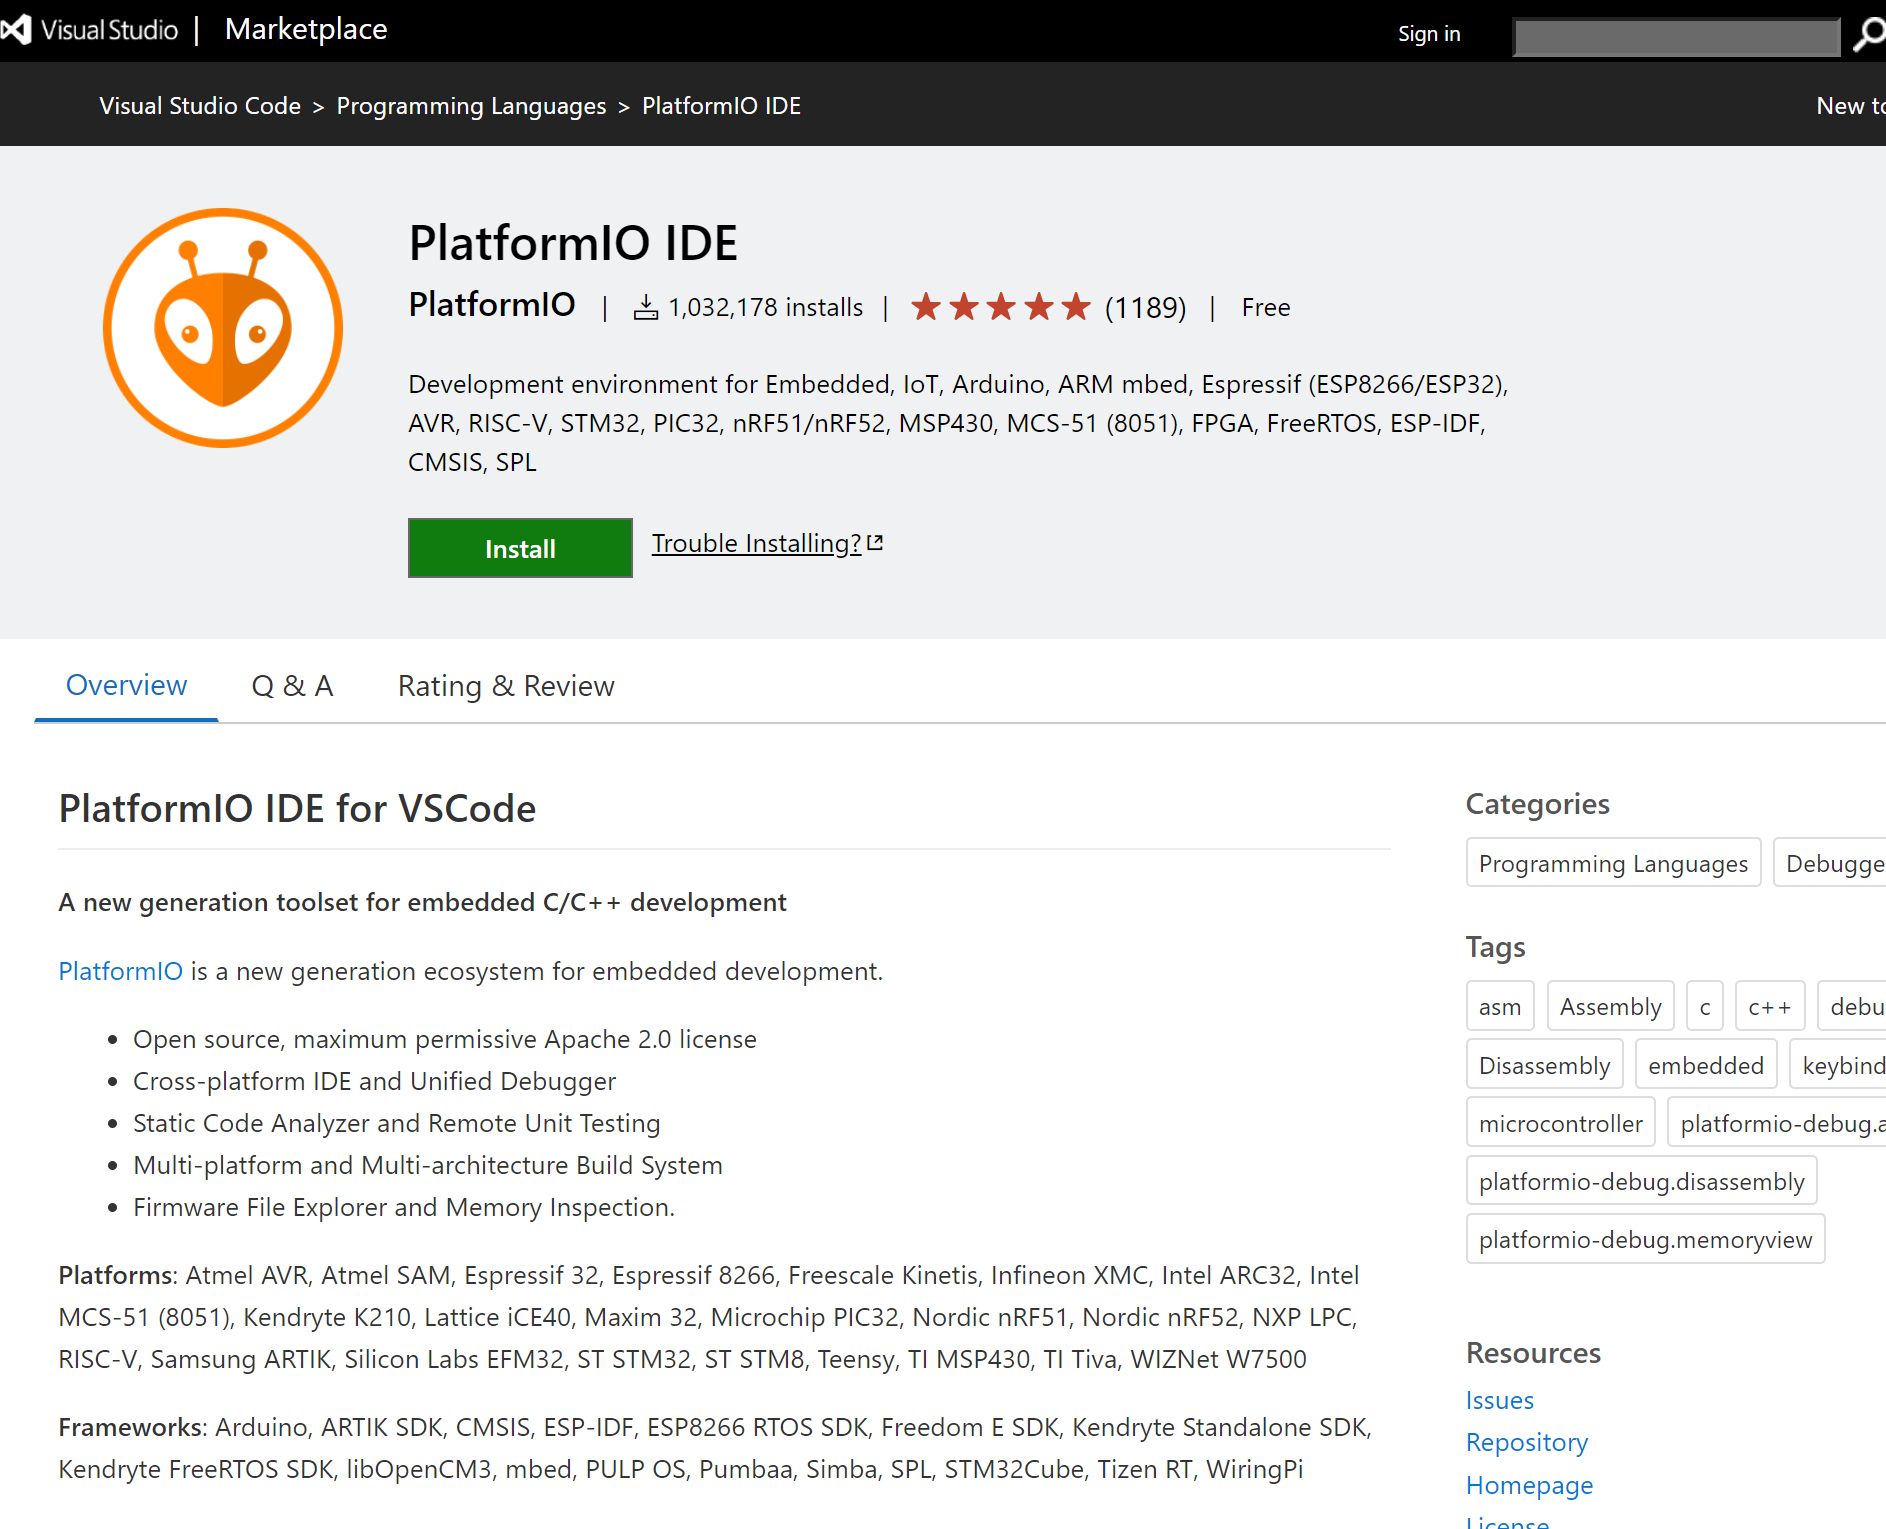Select the embedded tag
Viewport: 1886px width, 1529px height.
(x=1706, y=1064)
